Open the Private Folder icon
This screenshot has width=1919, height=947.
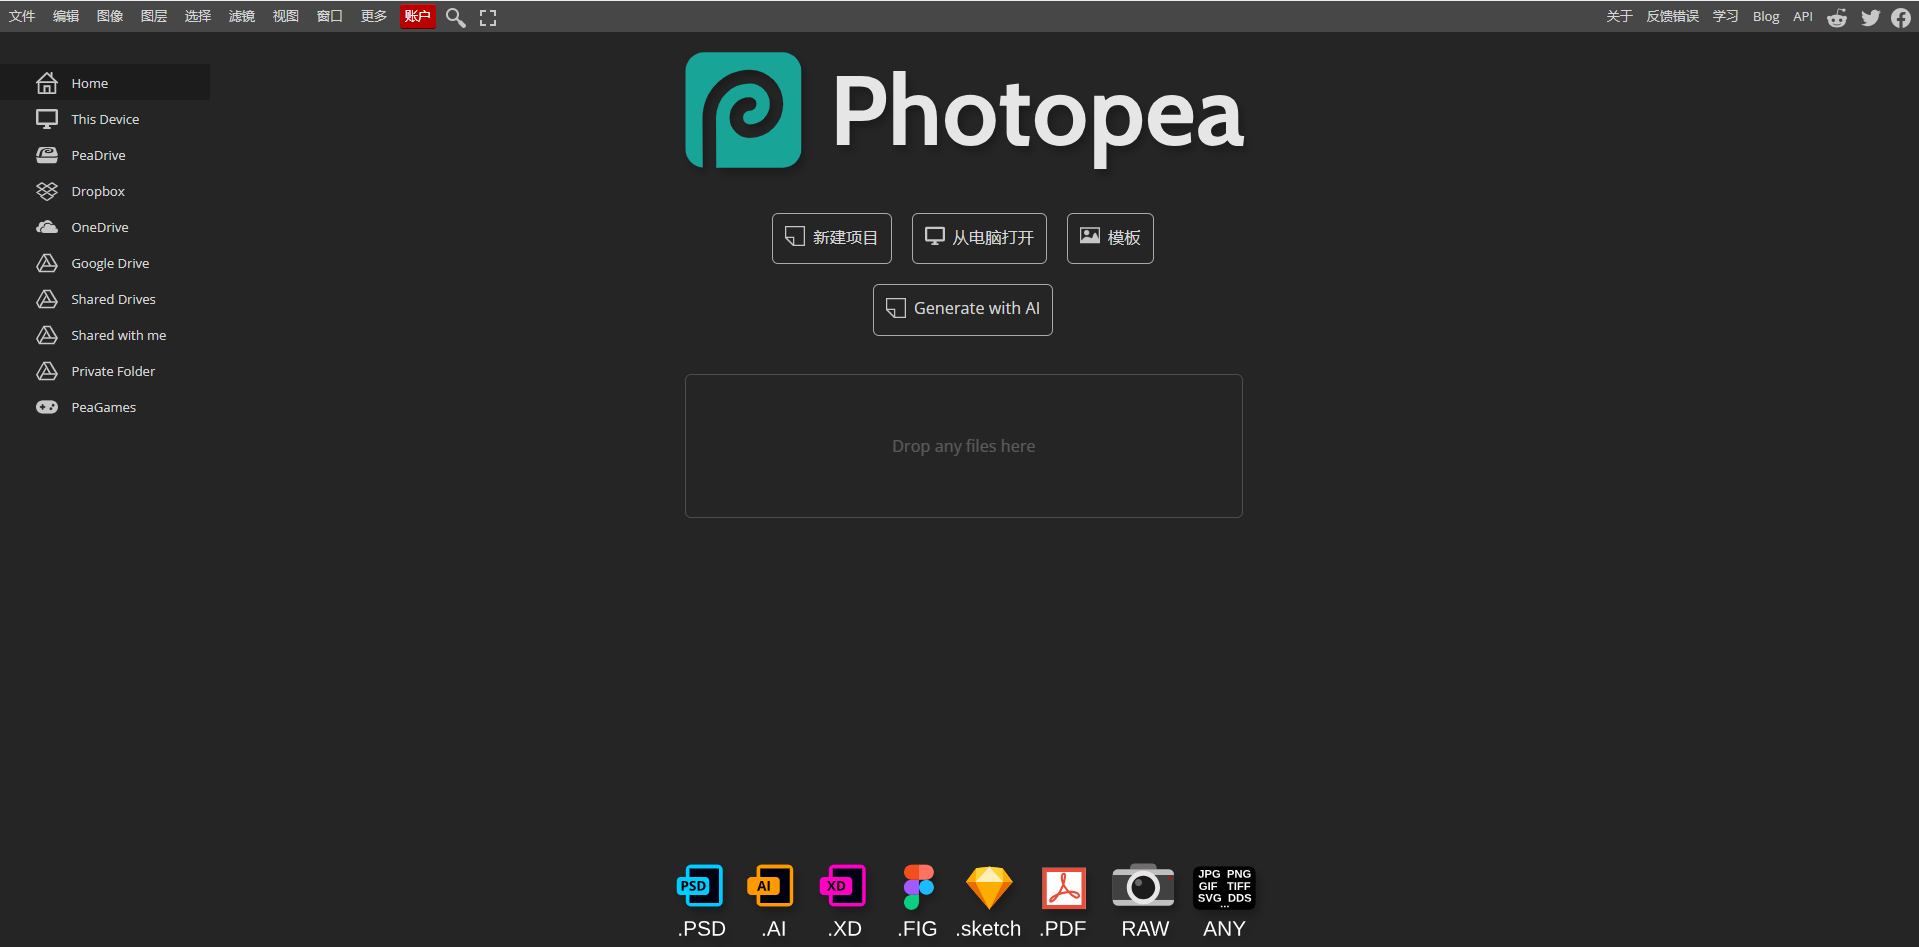point(47,371)
